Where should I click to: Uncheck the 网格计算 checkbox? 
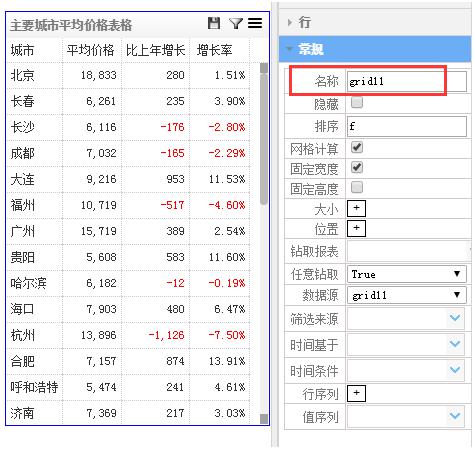click(x=357, y=147)
